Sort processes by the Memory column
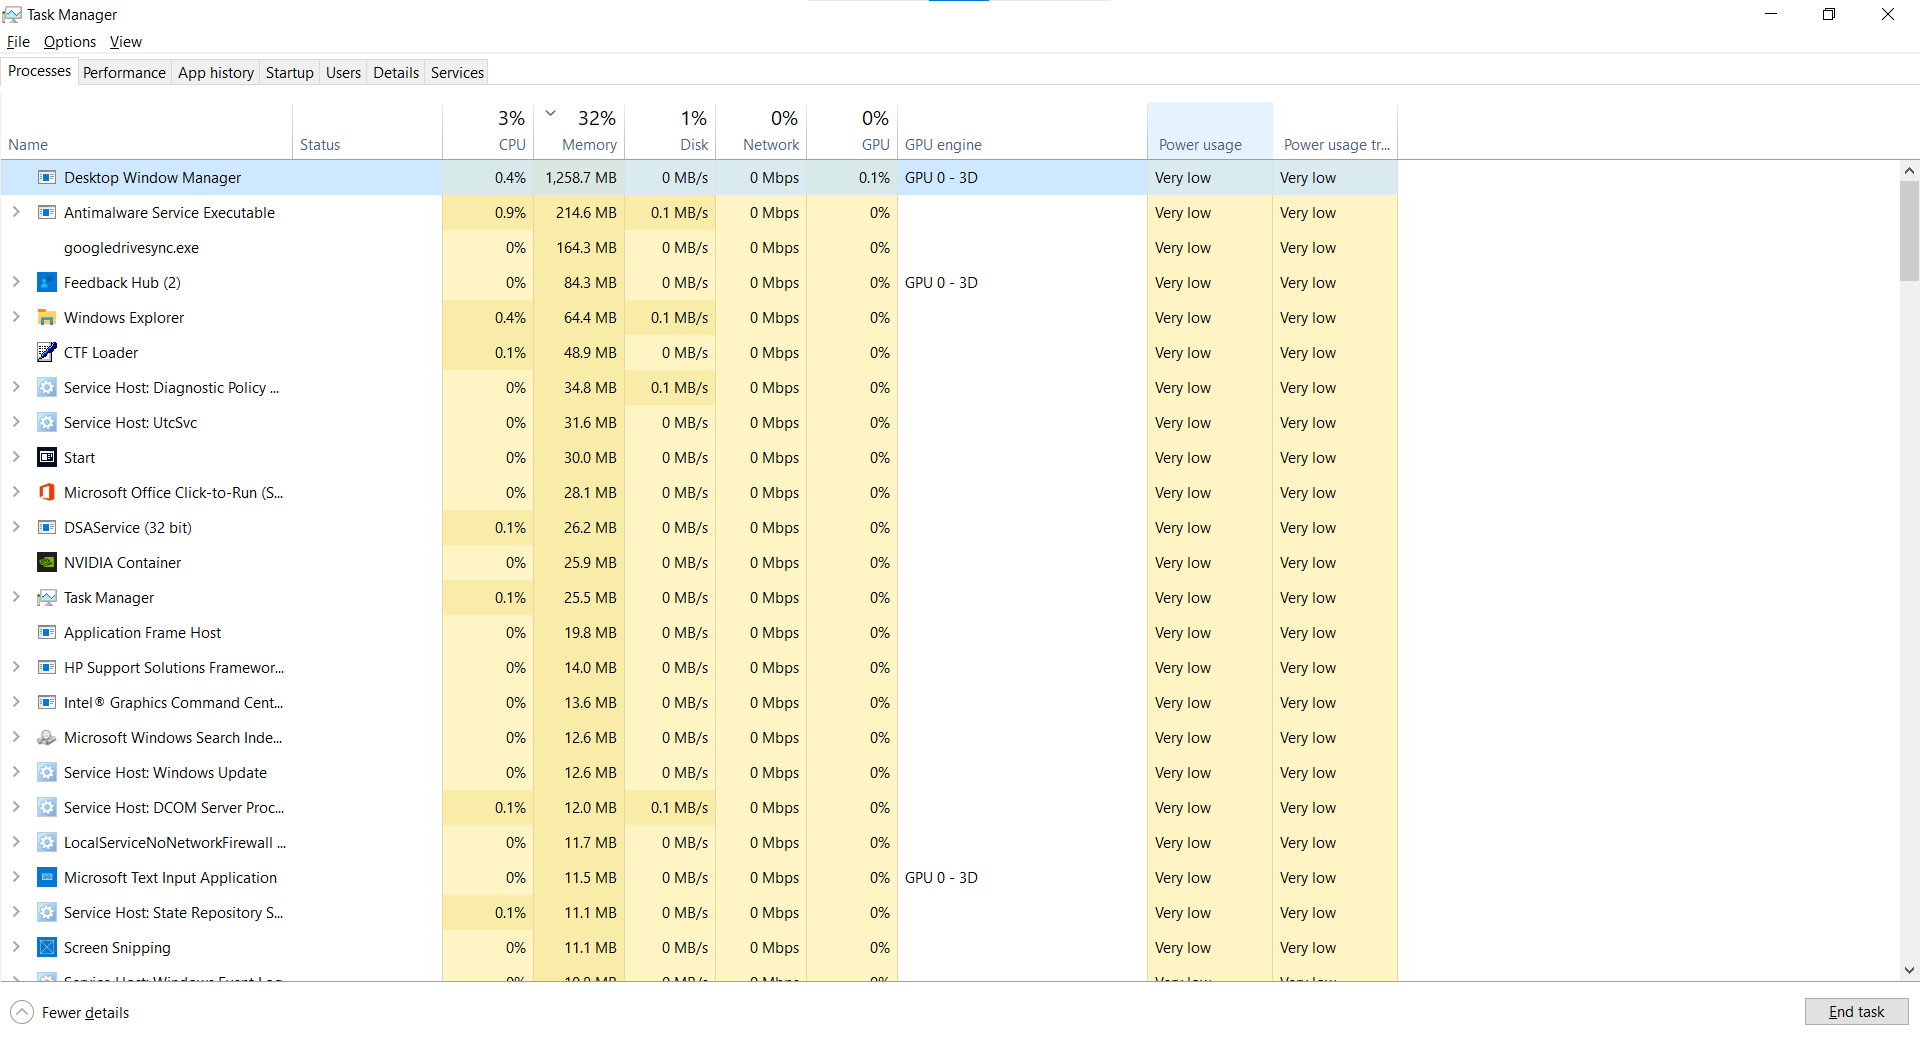This screenshot has height=1041, width=1920. [580, 131]
